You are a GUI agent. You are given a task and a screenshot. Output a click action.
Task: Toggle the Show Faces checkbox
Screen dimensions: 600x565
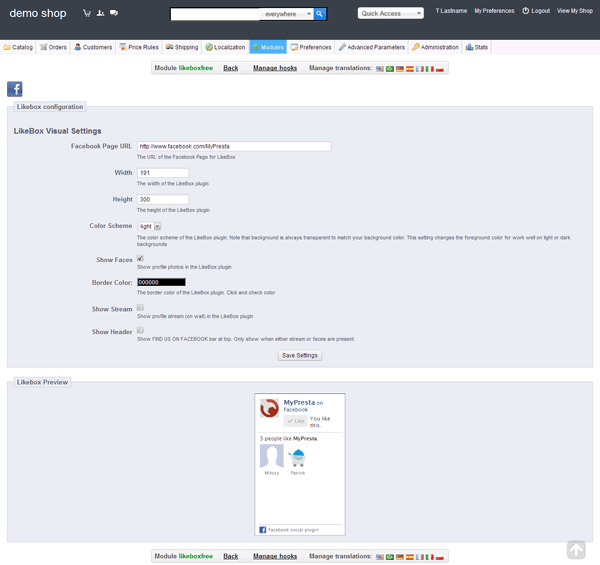[x=140, y=259]
